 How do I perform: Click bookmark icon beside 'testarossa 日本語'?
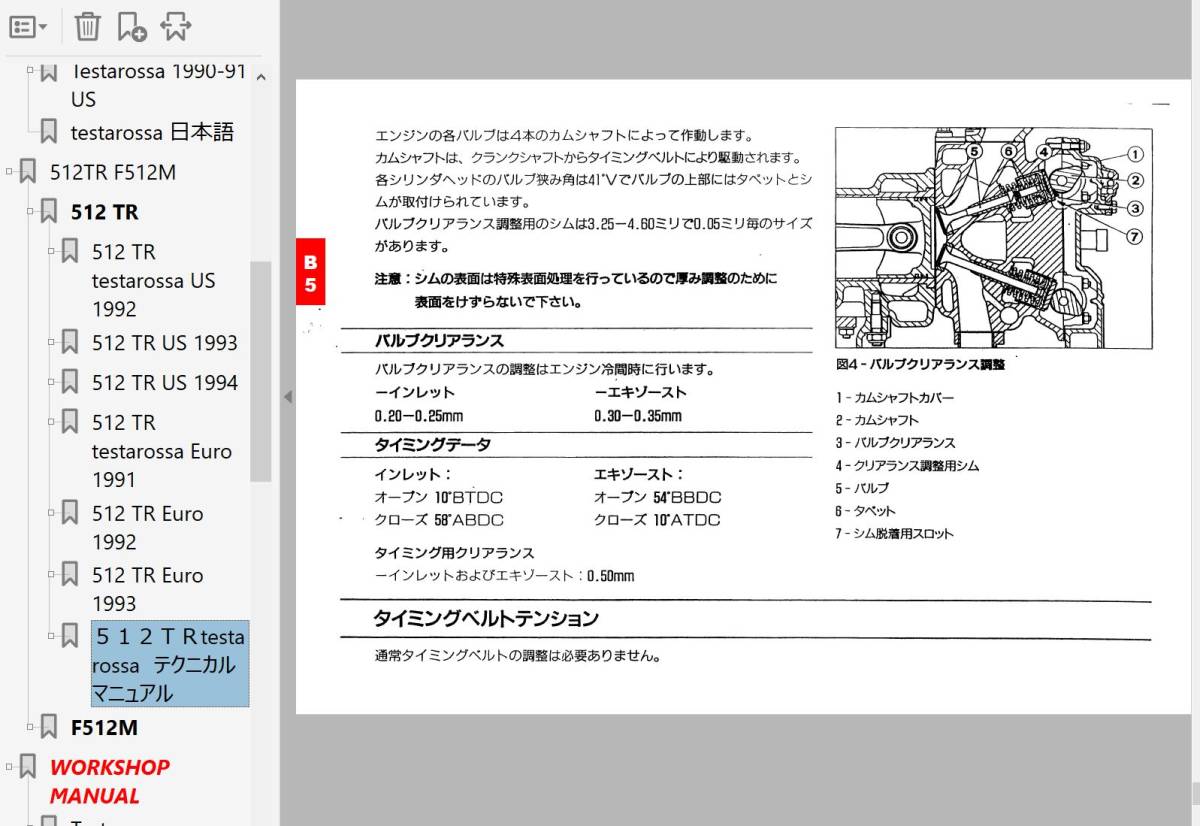pyautogui.click(x=48, y=132)
